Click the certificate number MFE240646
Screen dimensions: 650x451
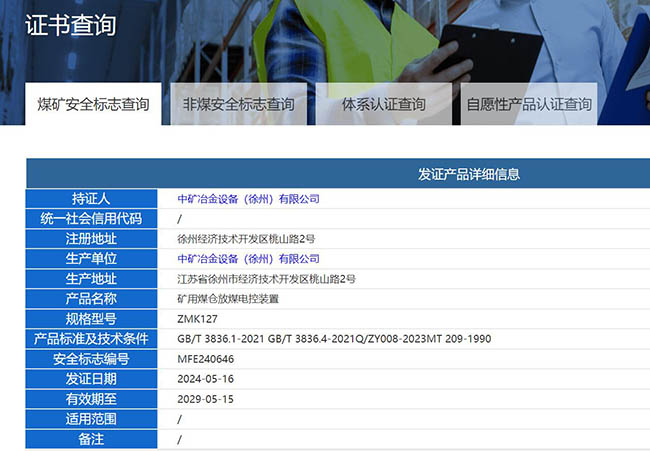[206, 359]
